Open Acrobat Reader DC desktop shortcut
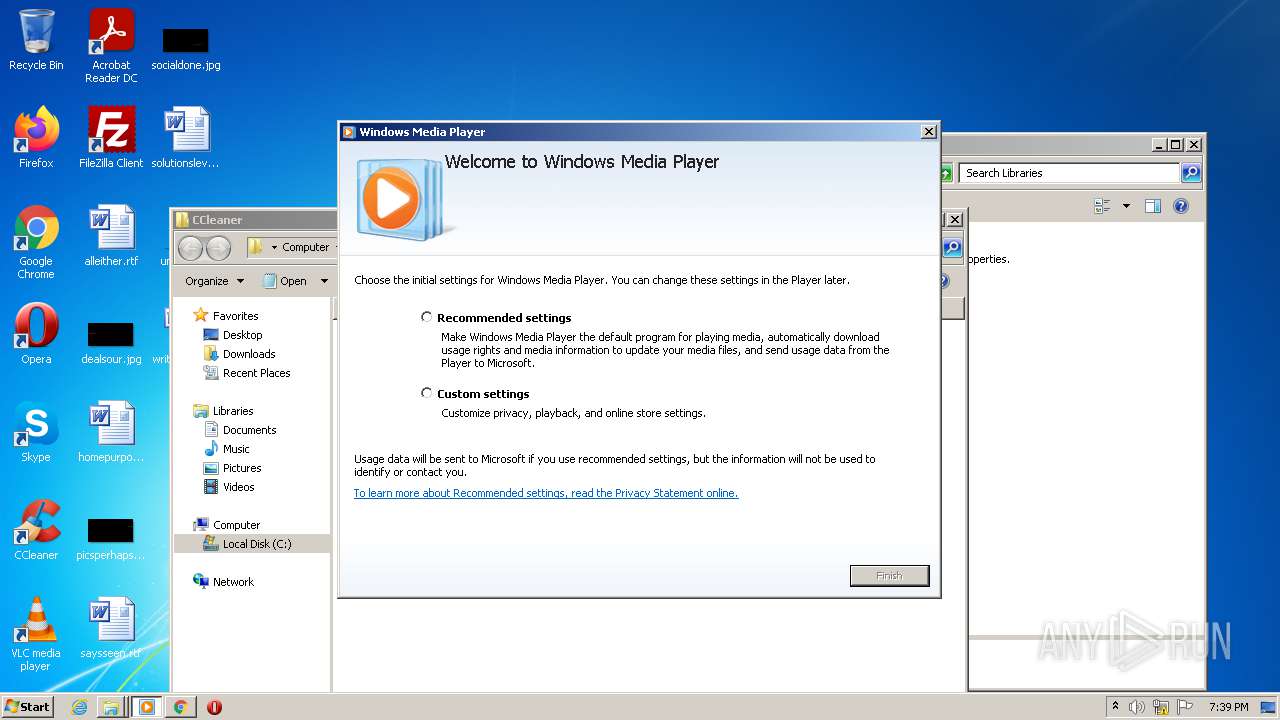The image size is (1280, 720). [x=111, y=46]
